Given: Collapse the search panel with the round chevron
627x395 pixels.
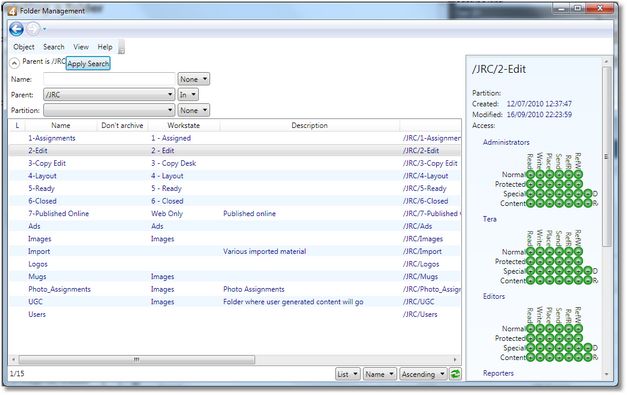Looking at the screenshot, I should pyautogui.click(x=14, y=63).
